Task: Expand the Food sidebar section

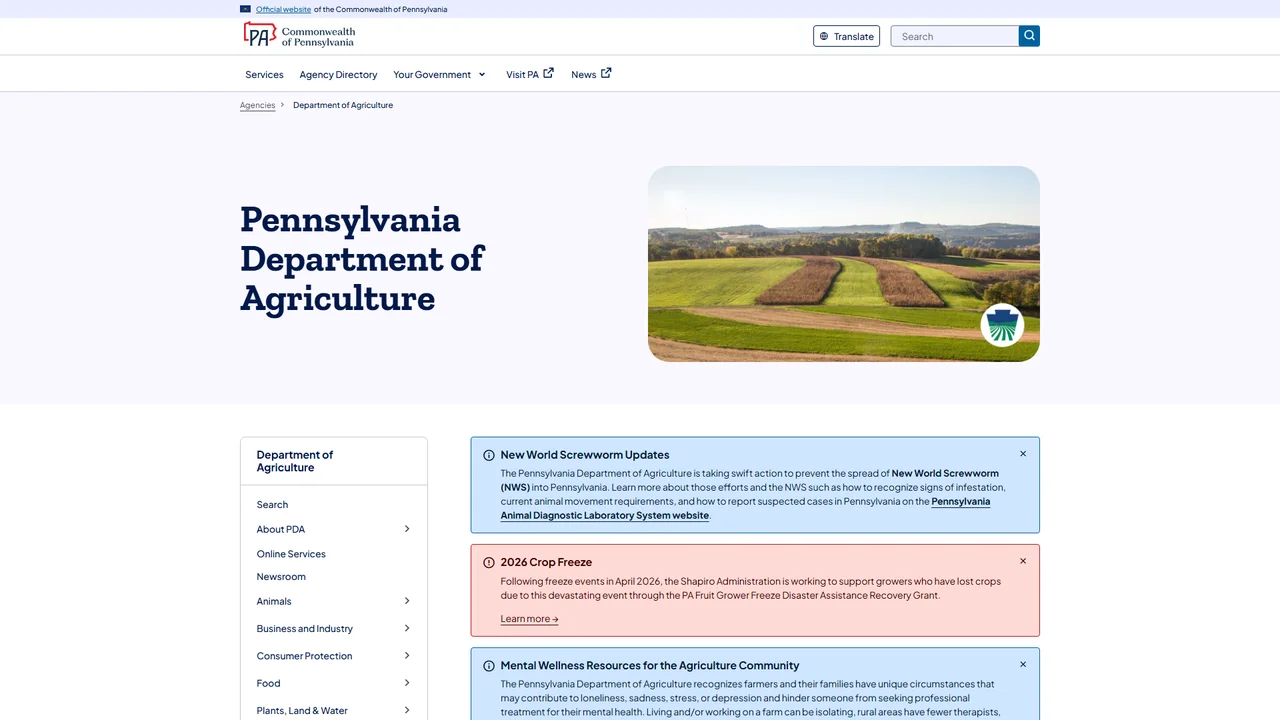Action: click(407, 683)
